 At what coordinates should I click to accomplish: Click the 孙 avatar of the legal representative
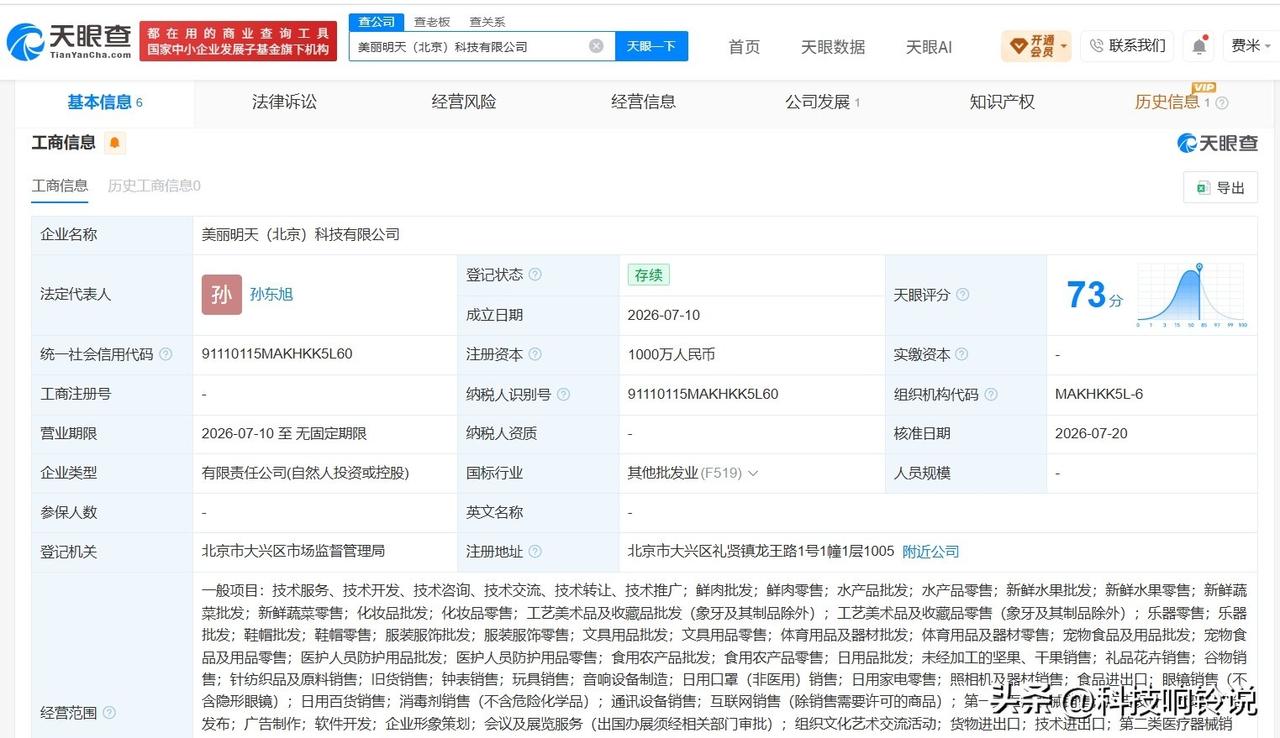click(x=222, y=295)
